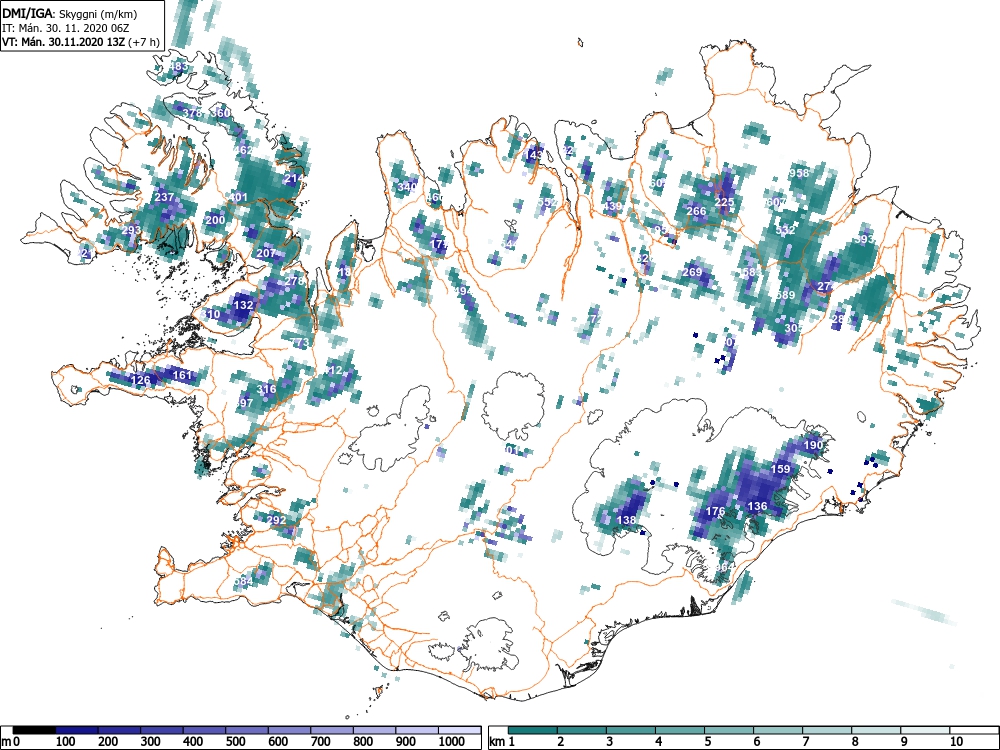Click the darkest teal swatch at km 1
This screenshot has height=750, width=1000.
533,730
